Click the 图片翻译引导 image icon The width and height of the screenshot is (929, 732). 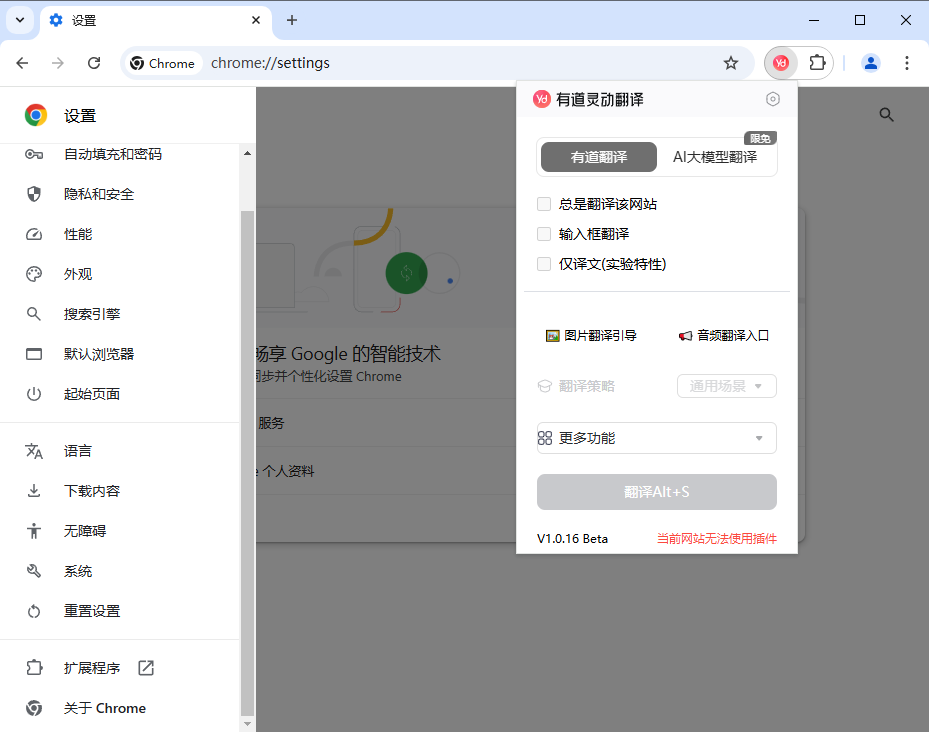[x=552, y=335]
